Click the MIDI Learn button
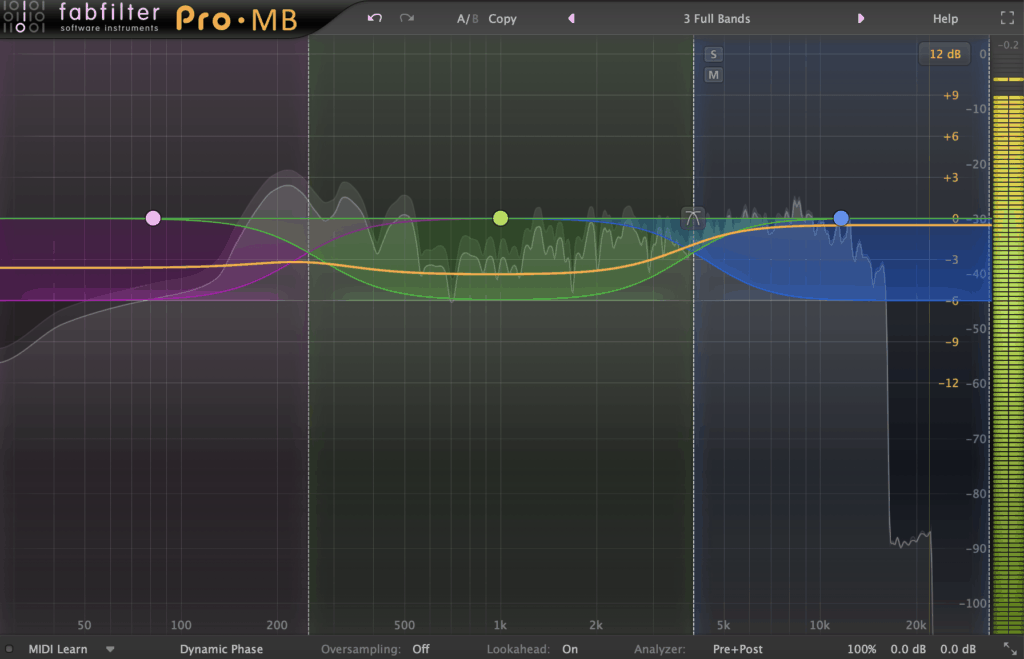The width and height of the screenshot is (1024, 659). click(x=57, y=649)
